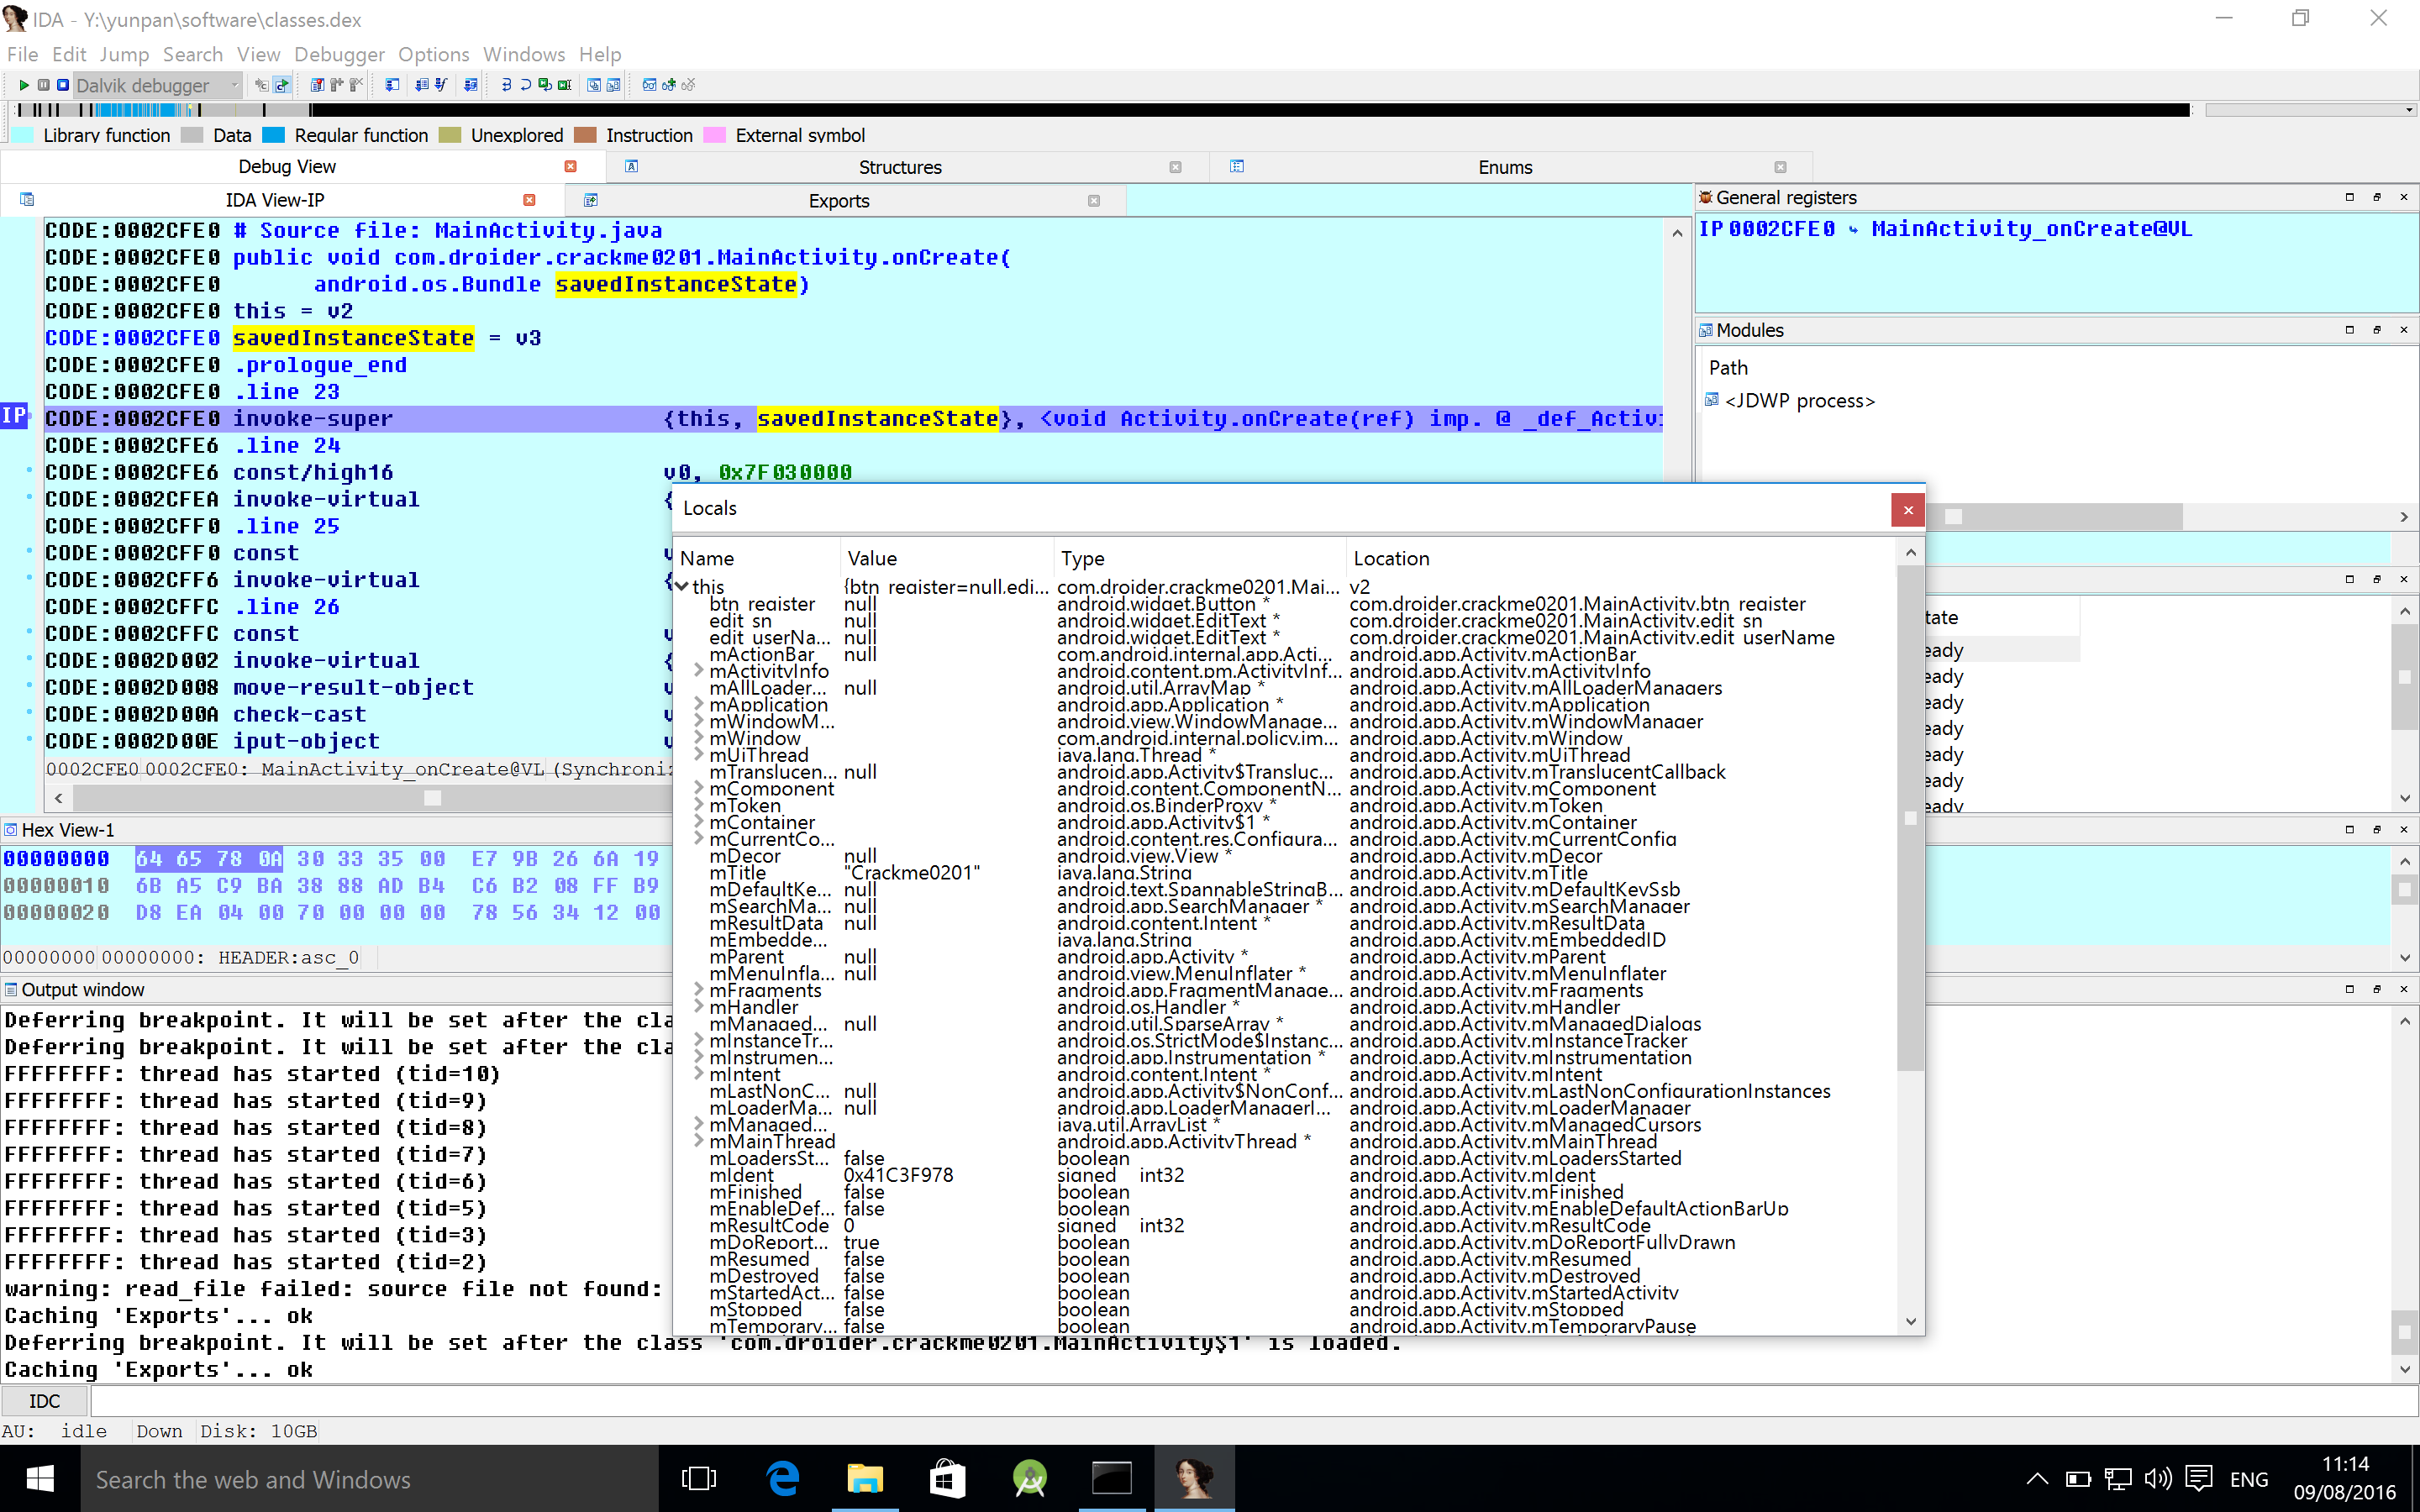
Task: Open Microsoft Edge from the taskbar
Action: click(782, 1478)
